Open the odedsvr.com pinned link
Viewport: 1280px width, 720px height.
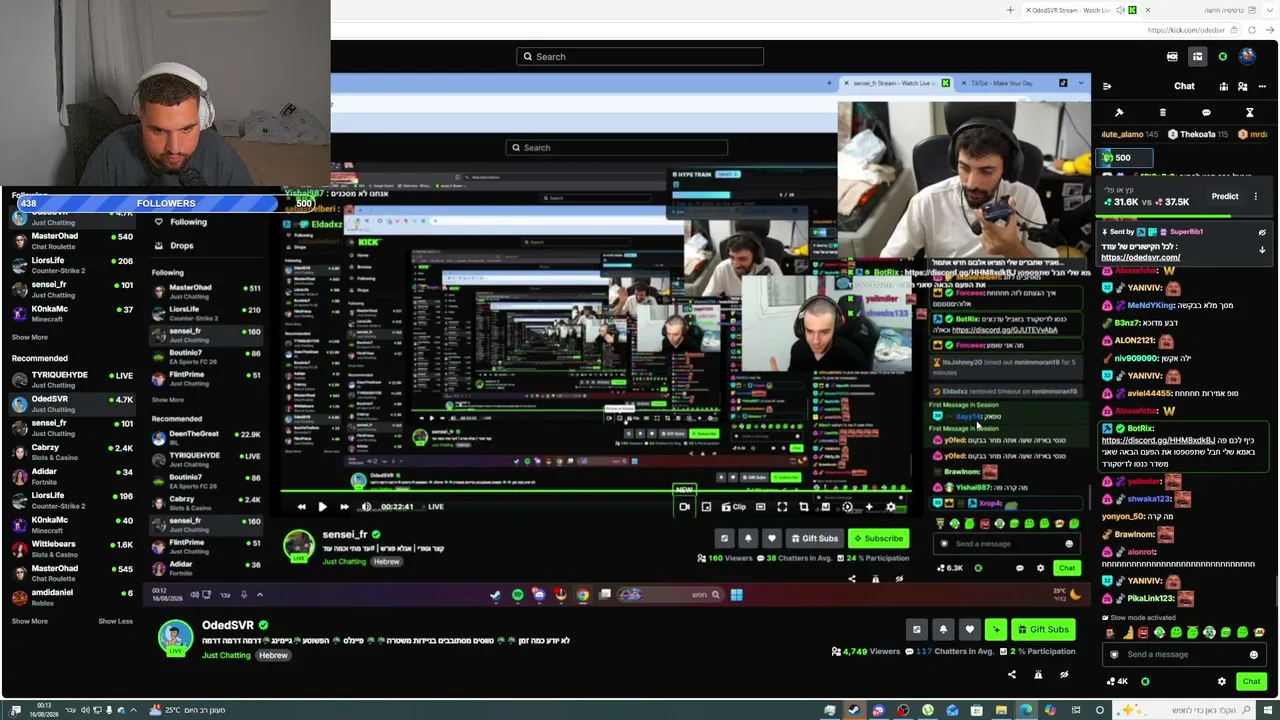coord(1140,258)
